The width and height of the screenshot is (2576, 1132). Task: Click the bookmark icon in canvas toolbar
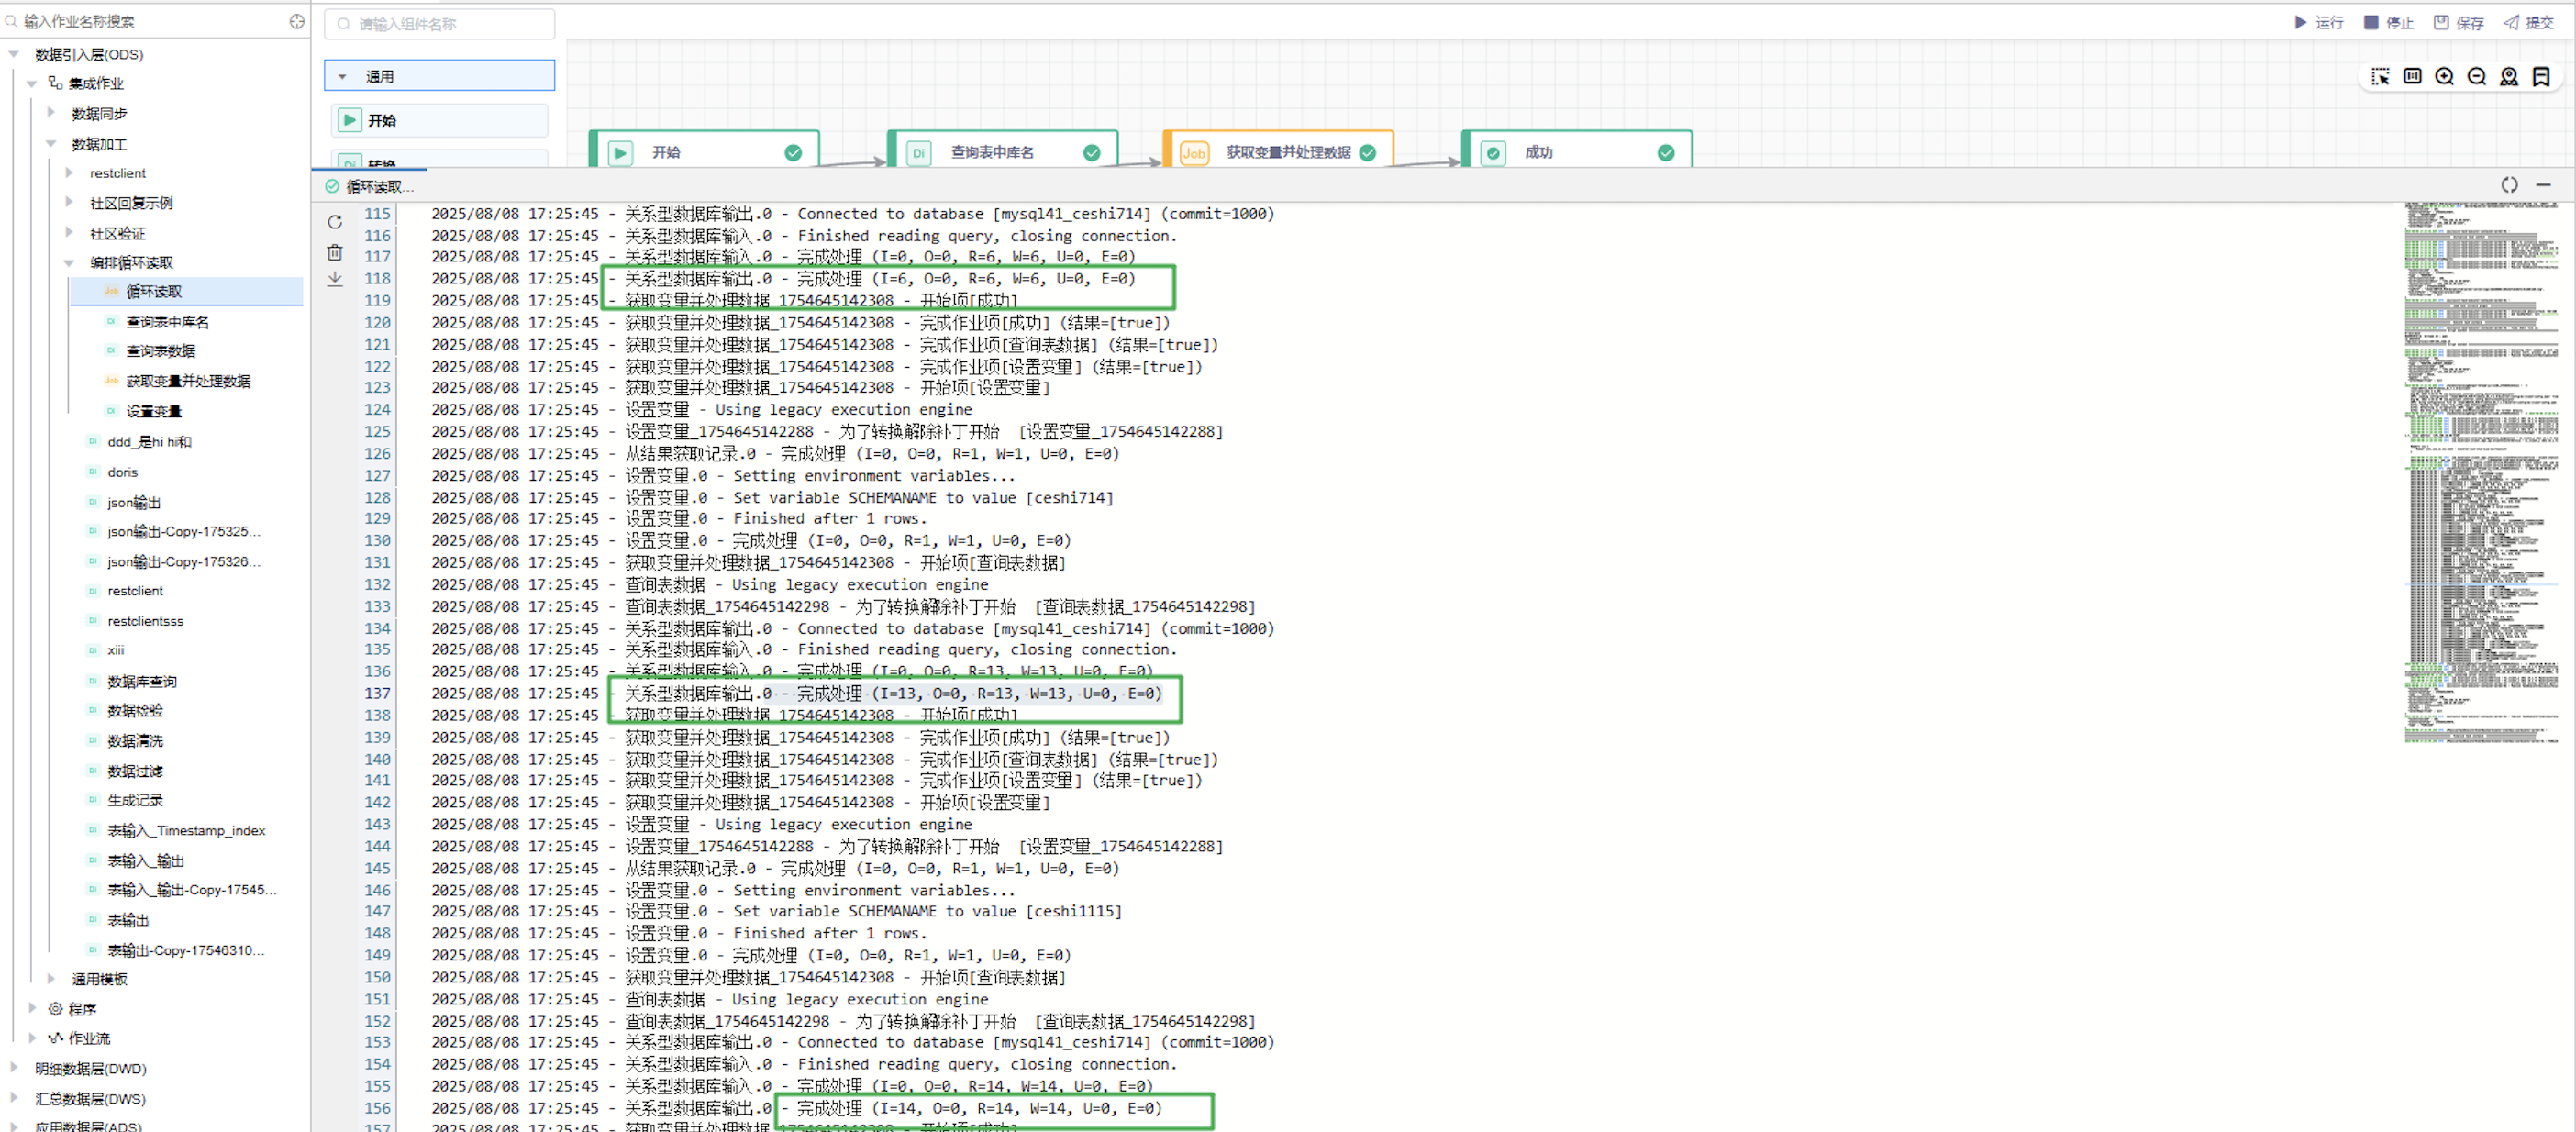[2540, 77]
